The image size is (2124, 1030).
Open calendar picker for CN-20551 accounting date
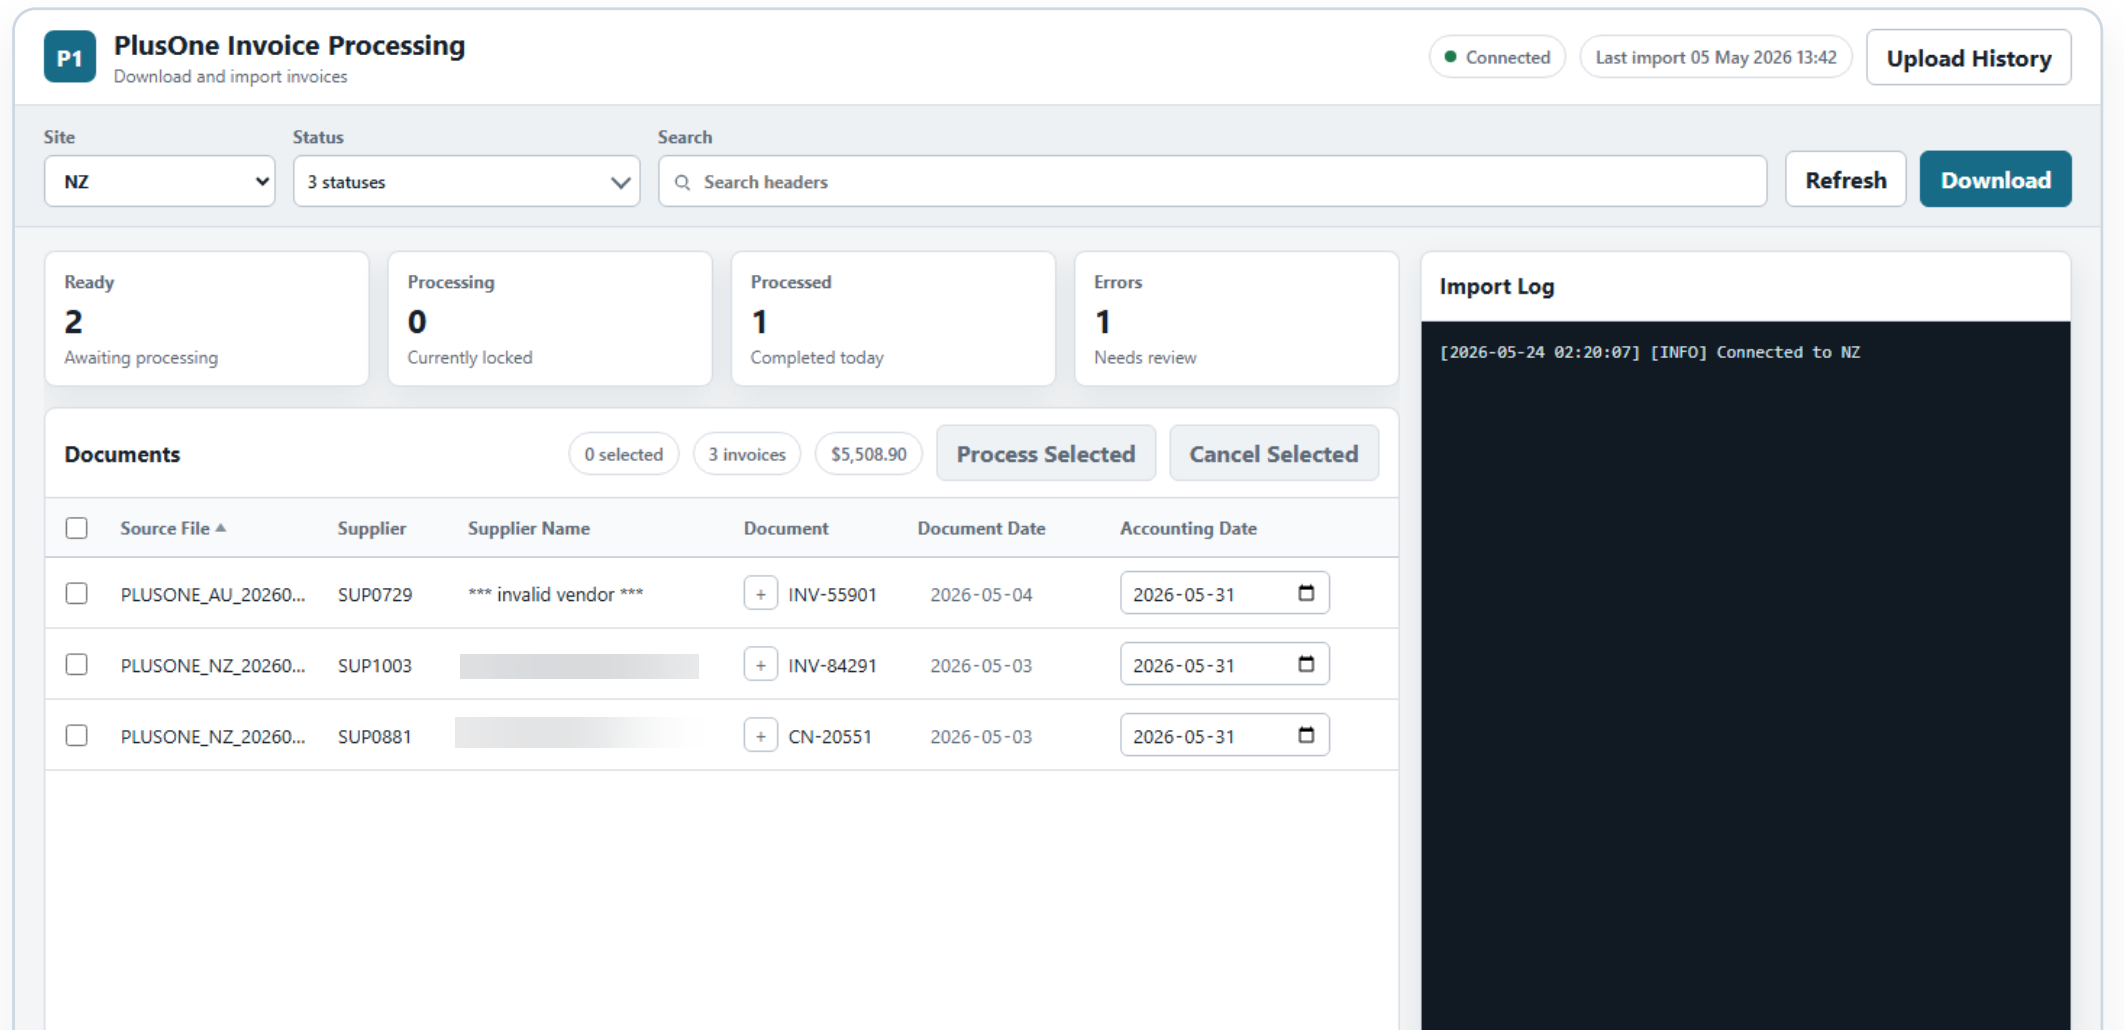pyautogui.click(x=1306, y=735)
